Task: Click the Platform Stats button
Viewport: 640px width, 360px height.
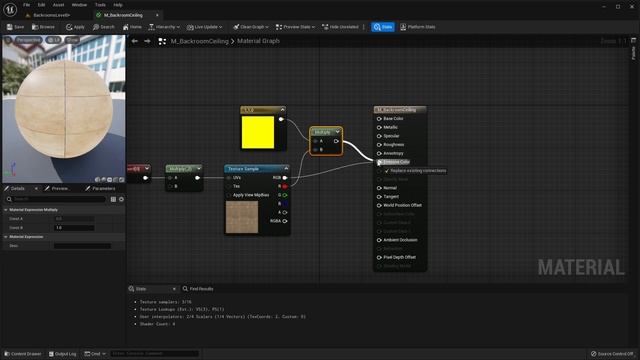Action: [x=418, y=27]
